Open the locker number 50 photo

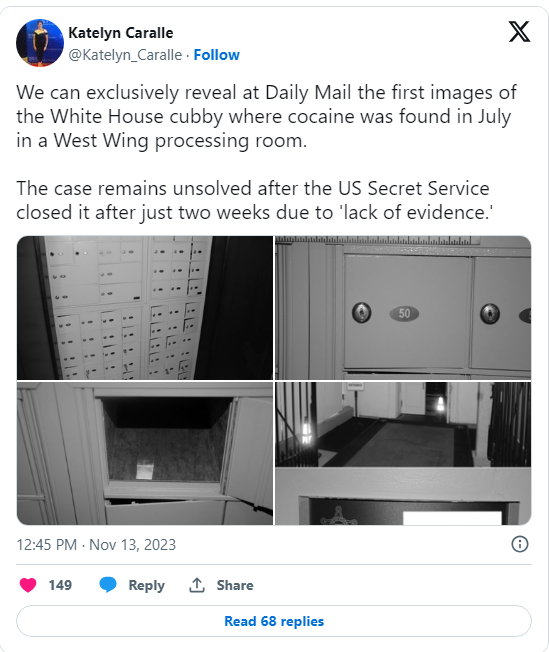[403, 308]
